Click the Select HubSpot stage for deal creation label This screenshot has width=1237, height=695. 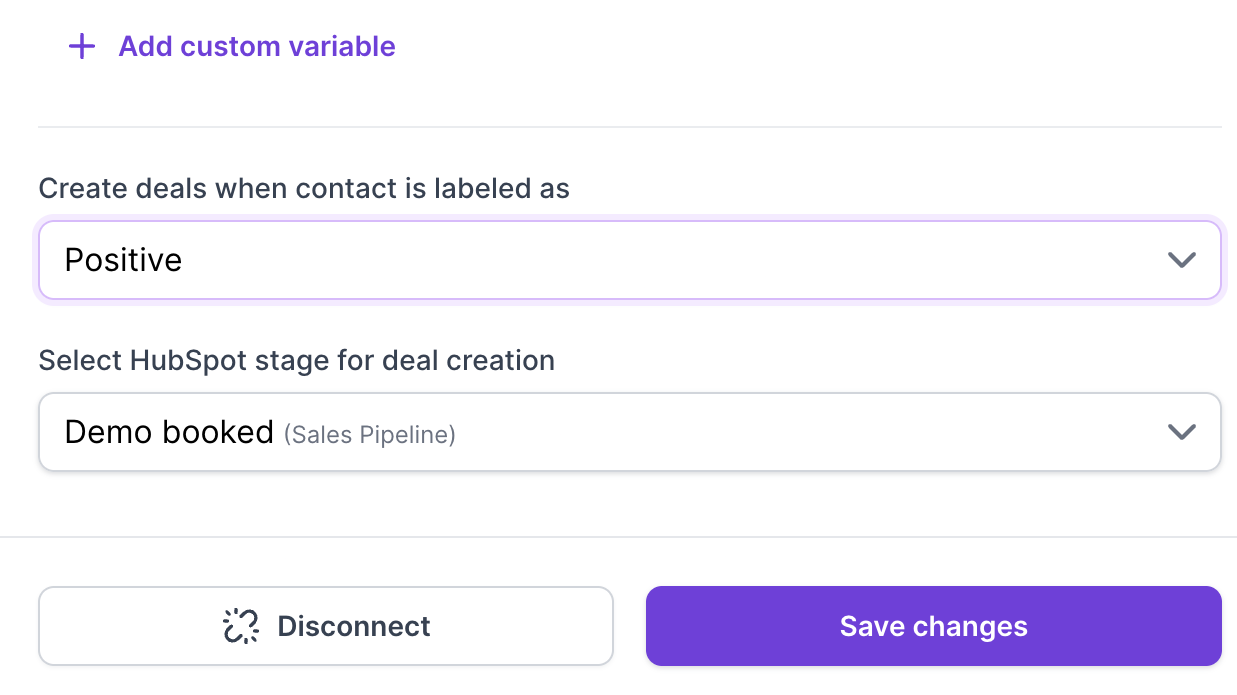pos(296,360)
